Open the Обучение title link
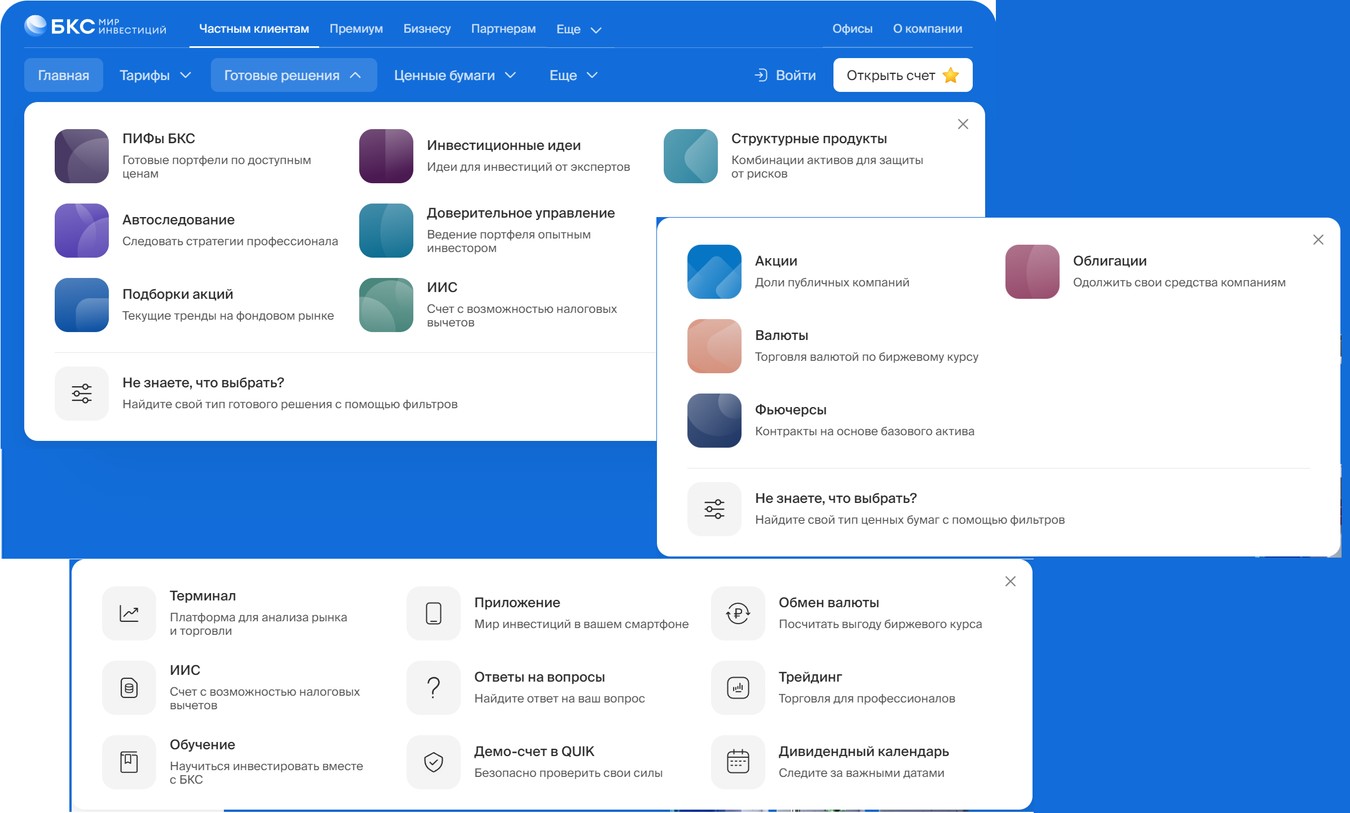The image size is (1350, 813). [203, 745]
